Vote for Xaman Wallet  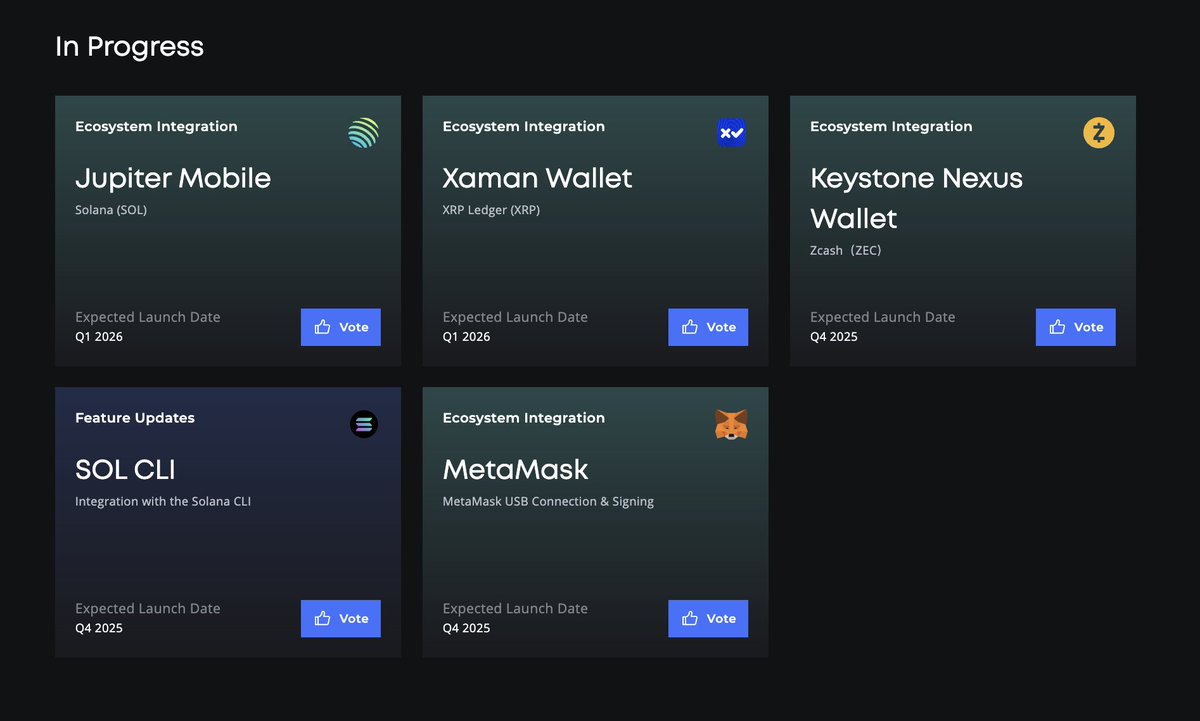click(x=708, y=327)
